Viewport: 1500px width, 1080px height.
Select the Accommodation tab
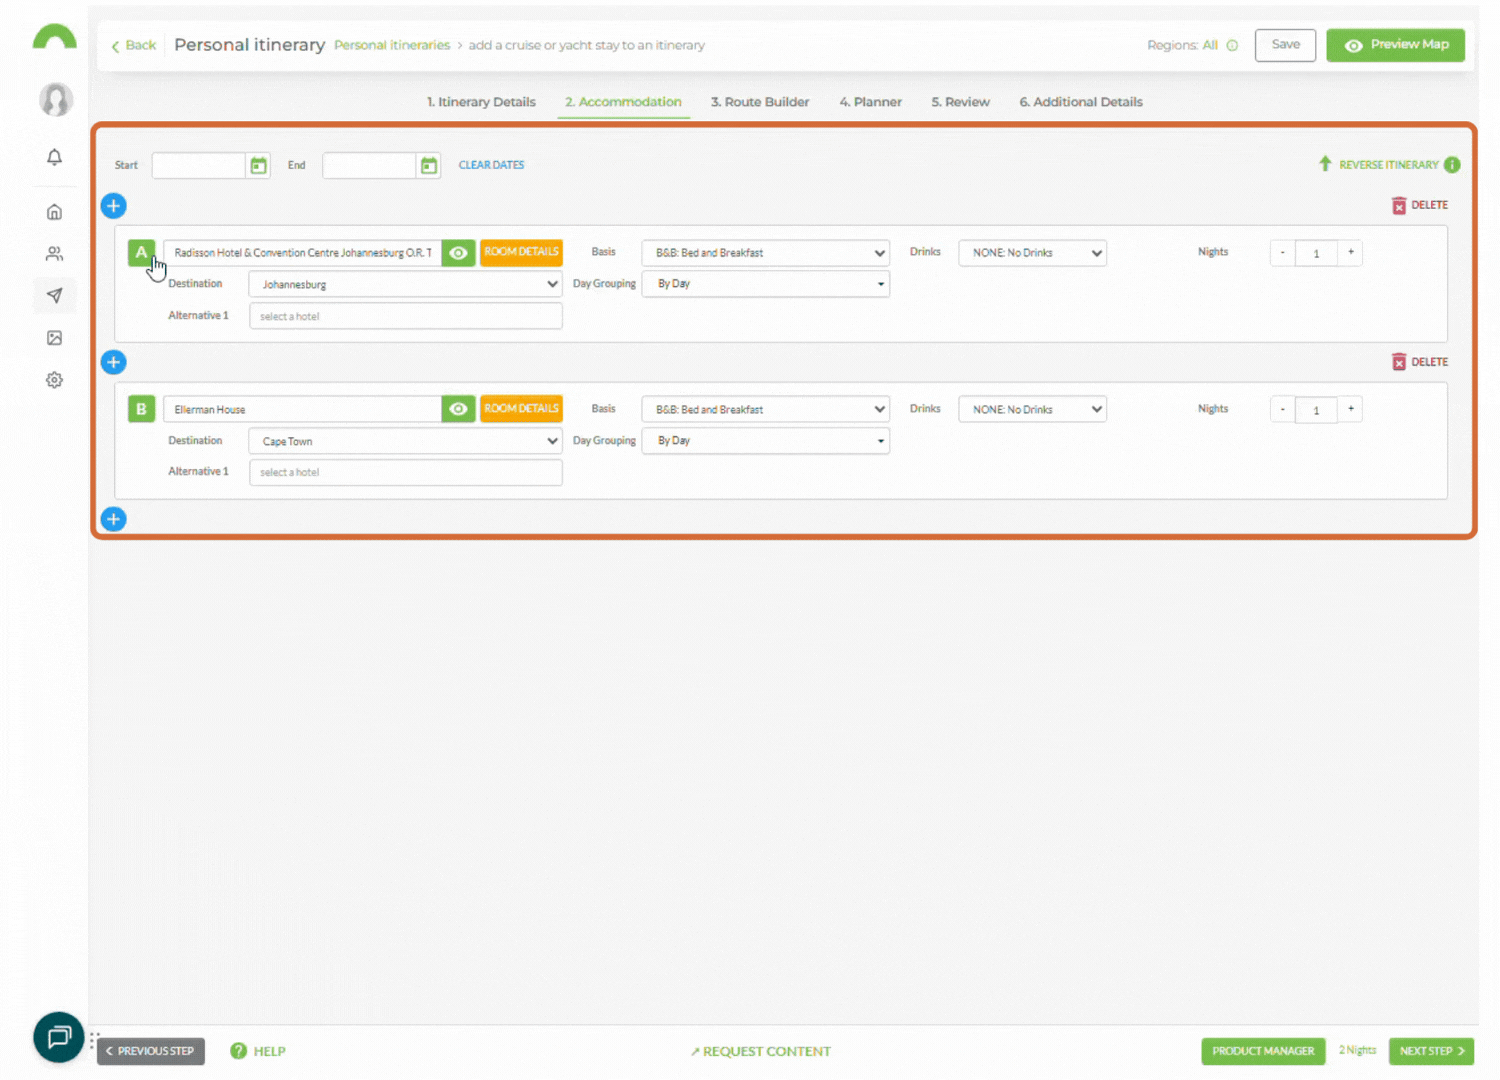click(x=623, y=102)
